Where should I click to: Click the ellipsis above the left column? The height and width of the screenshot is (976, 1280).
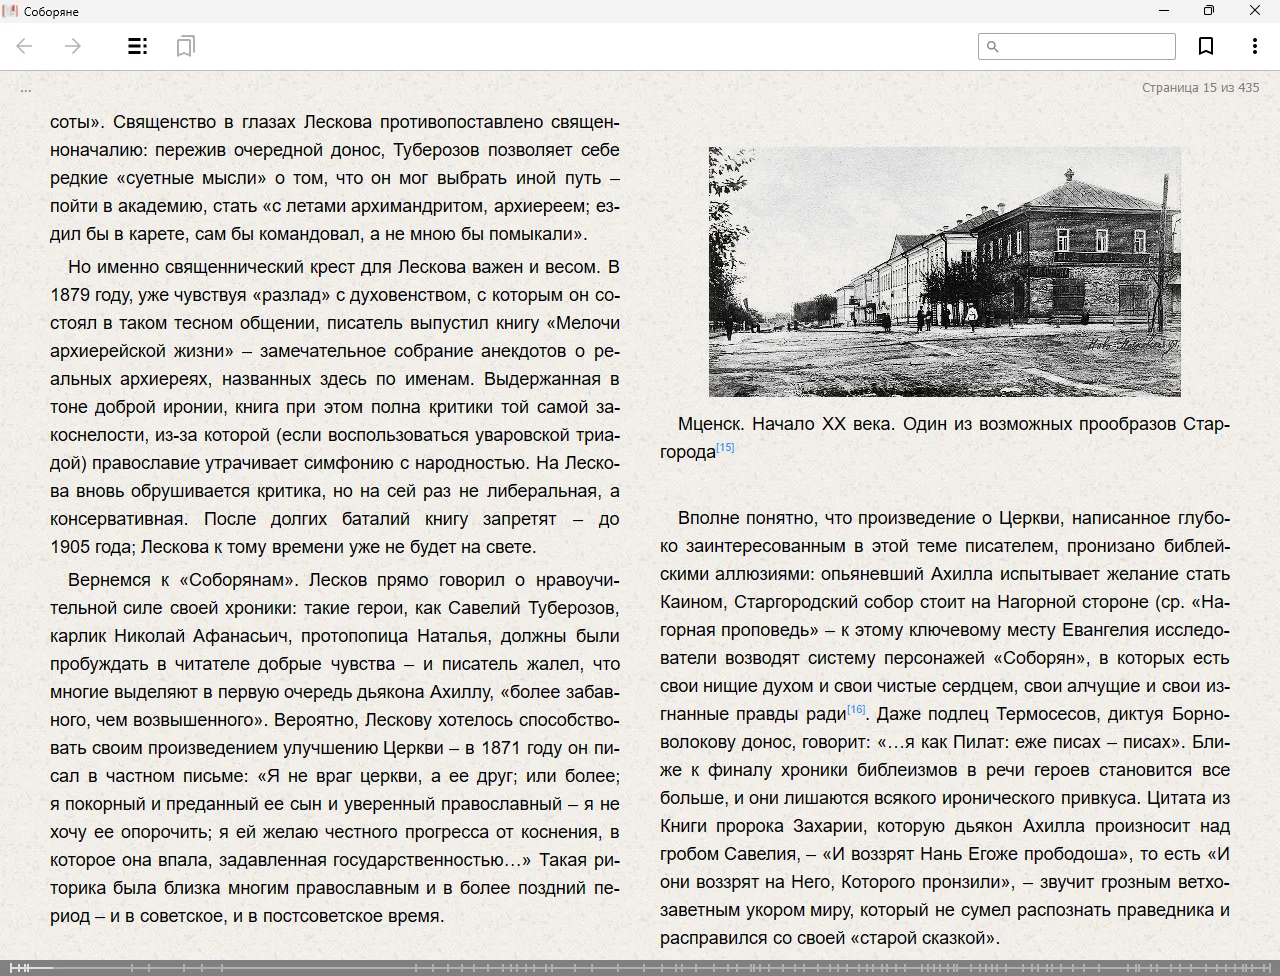[26, 90]
